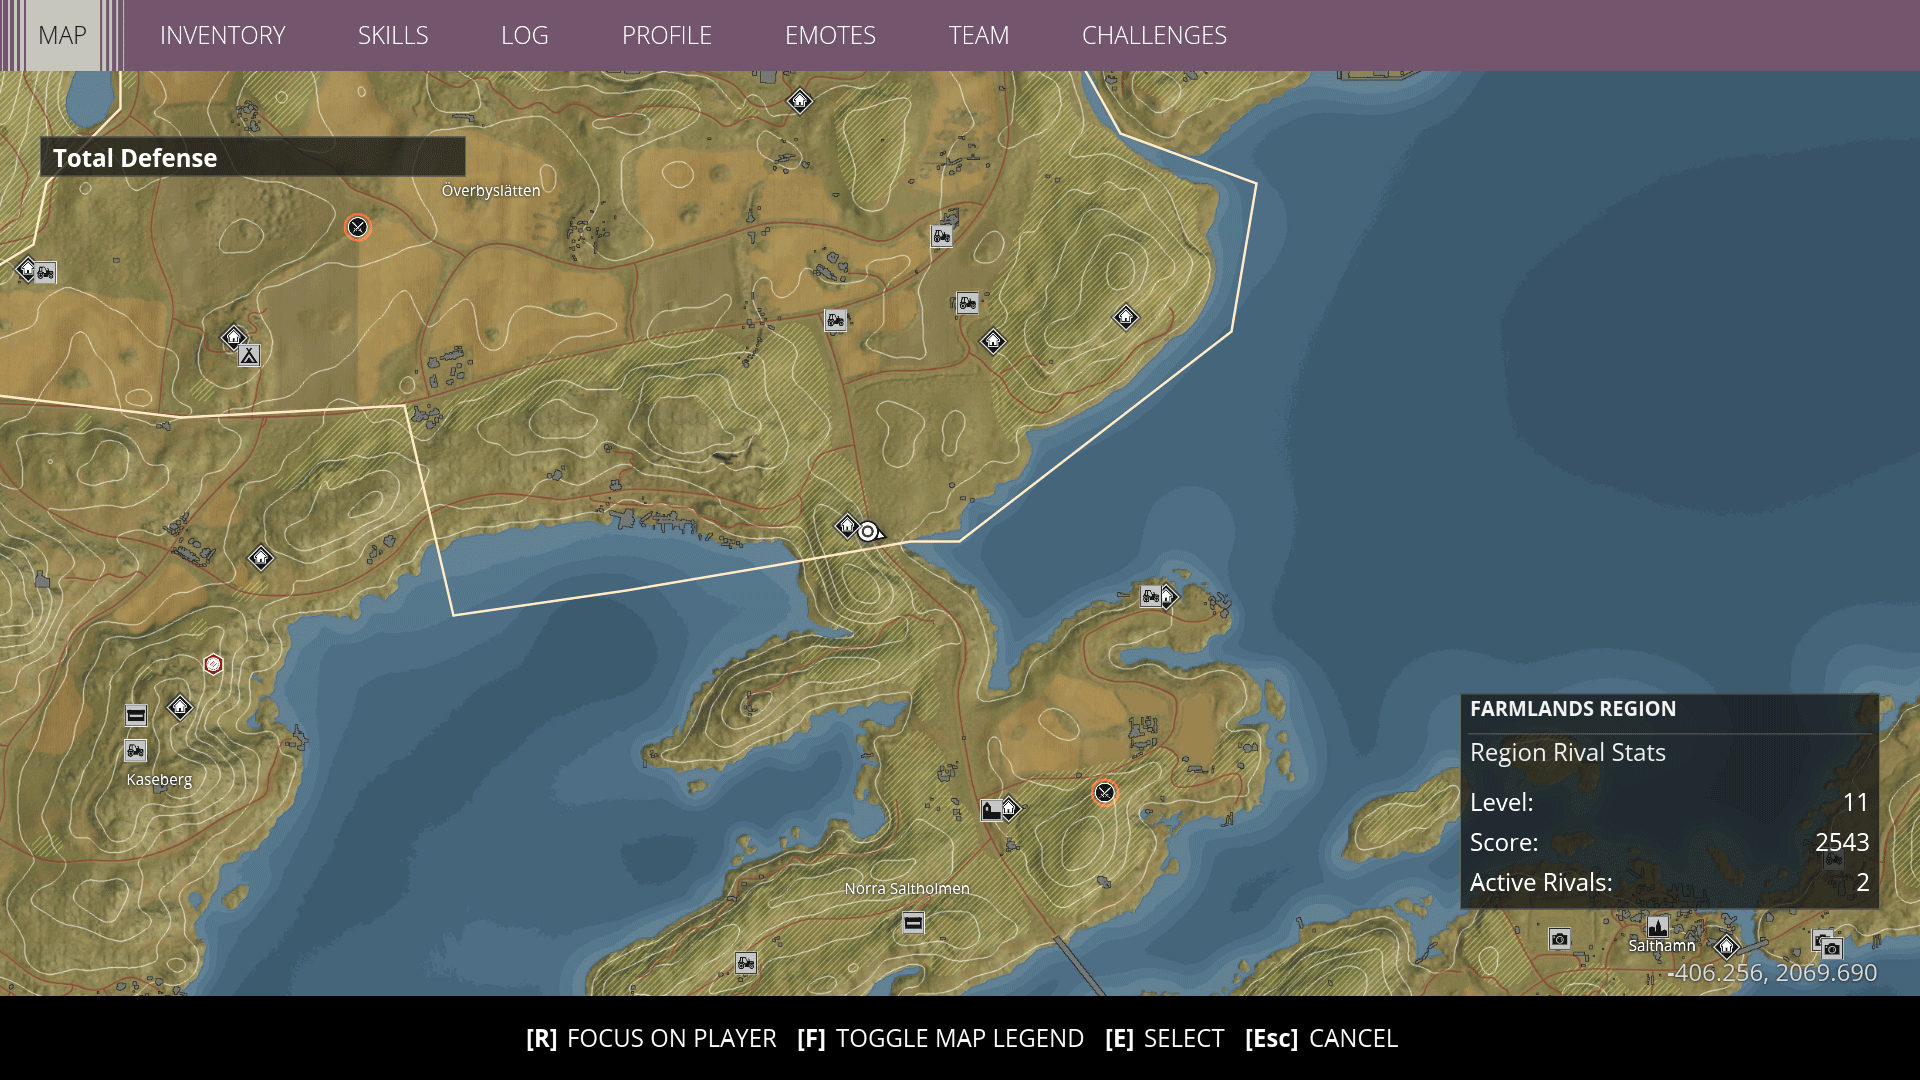
Task: Click the Active Rivals value 2
Action: point(1863,882)
